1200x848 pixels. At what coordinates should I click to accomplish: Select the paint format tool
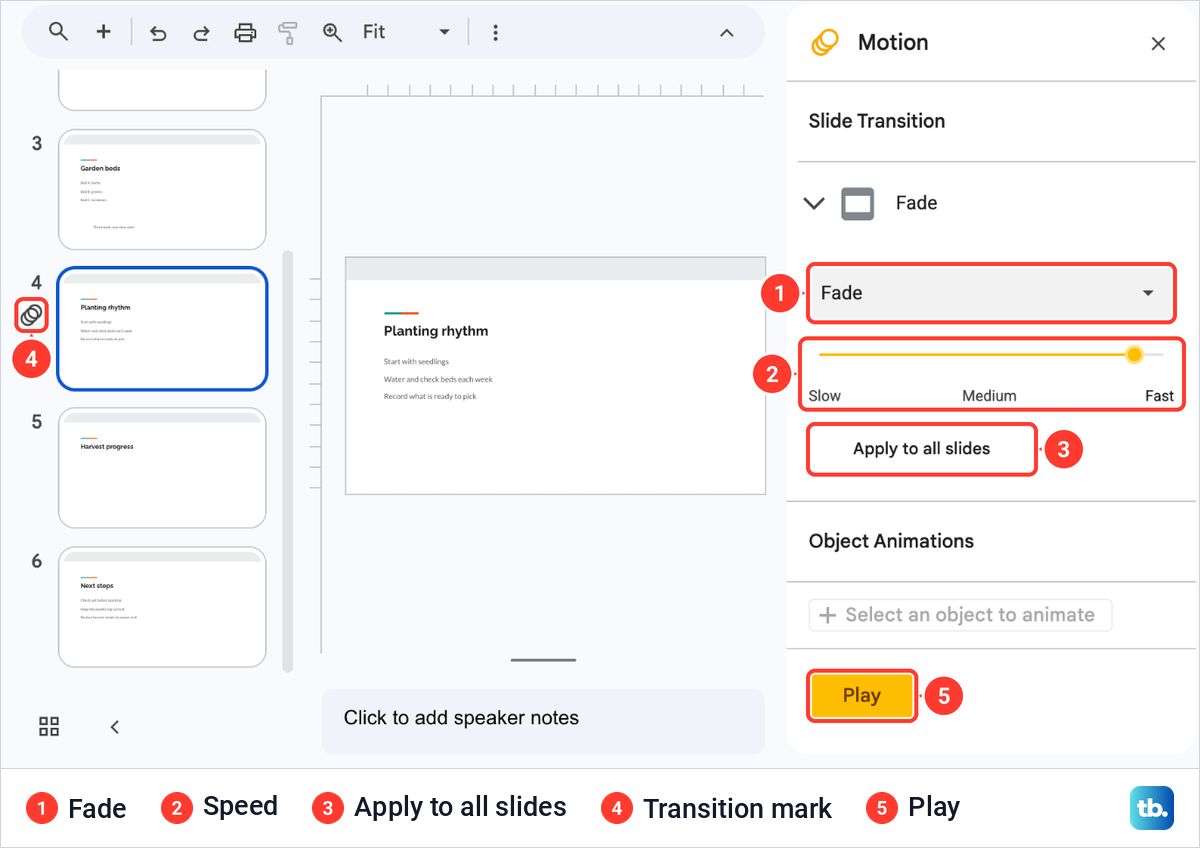coord(288,33)
